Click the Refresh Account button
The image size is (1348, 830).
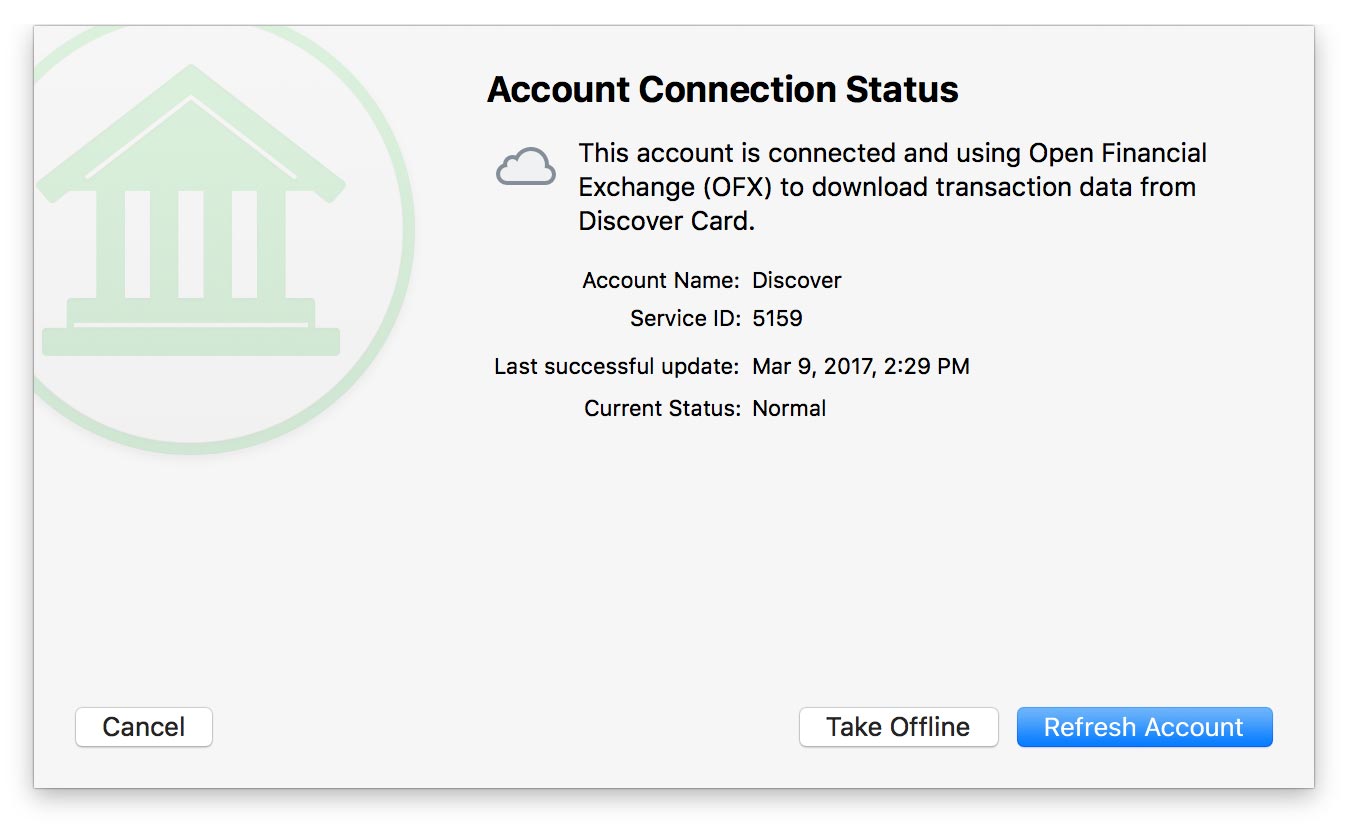click(1144, 727)
